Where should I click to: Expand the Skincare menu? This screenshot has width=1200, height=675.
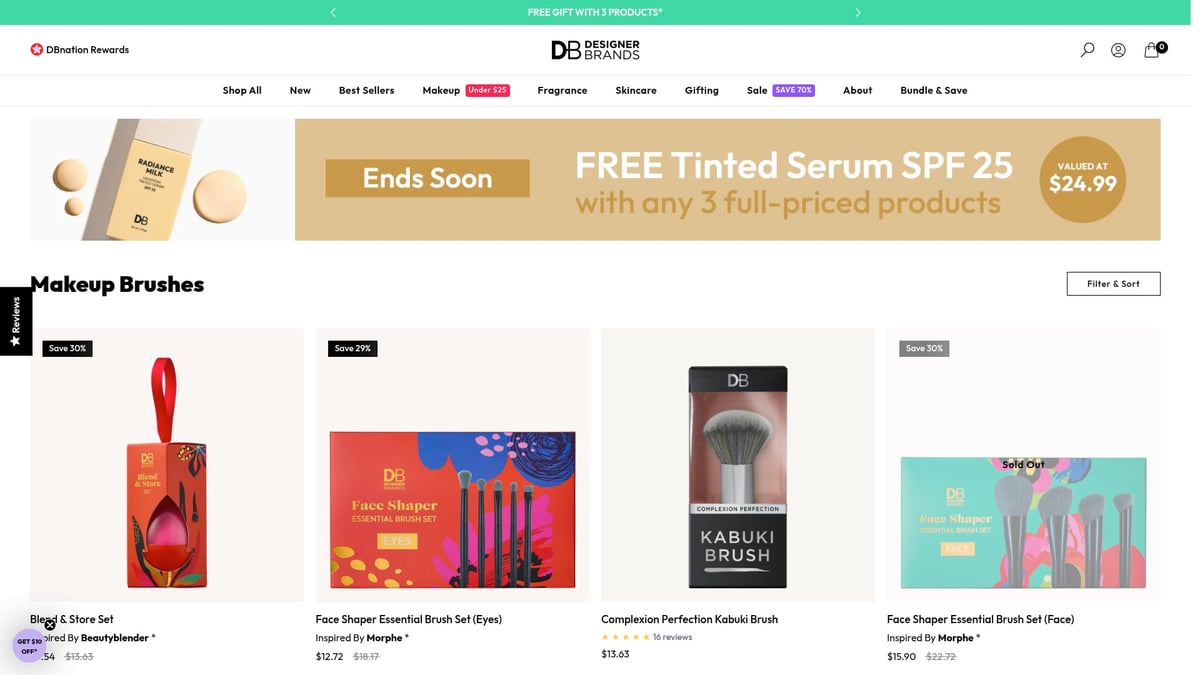[636, 90]
